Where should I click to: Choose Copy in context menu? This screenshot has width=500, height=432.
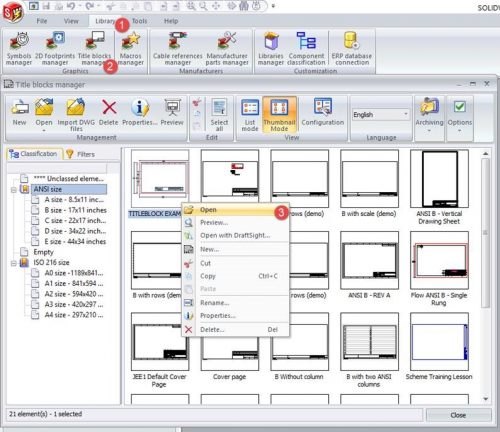[x=235, y=276]
